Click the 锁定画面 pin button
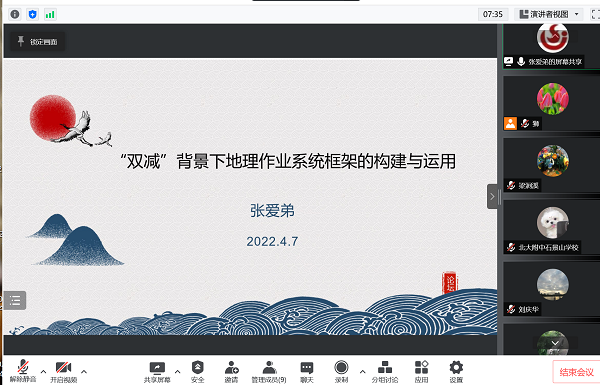Viewport: 600px width, 385px height. click(38, 41)
